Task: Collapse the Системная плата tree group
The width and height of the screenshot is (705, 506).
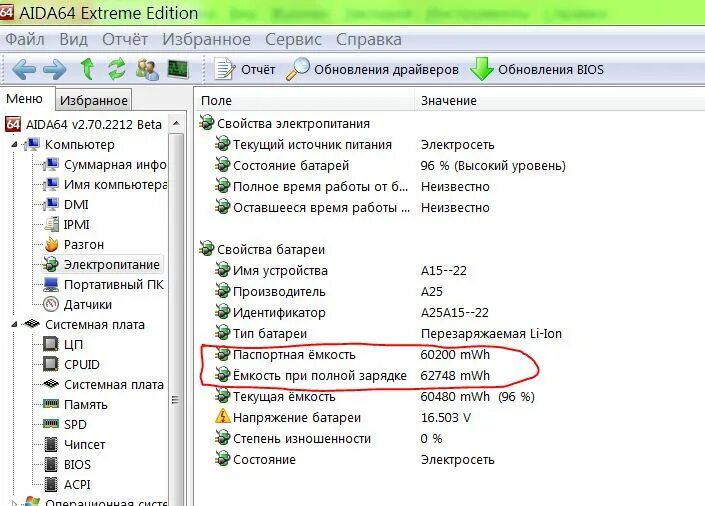Action: 14,324
